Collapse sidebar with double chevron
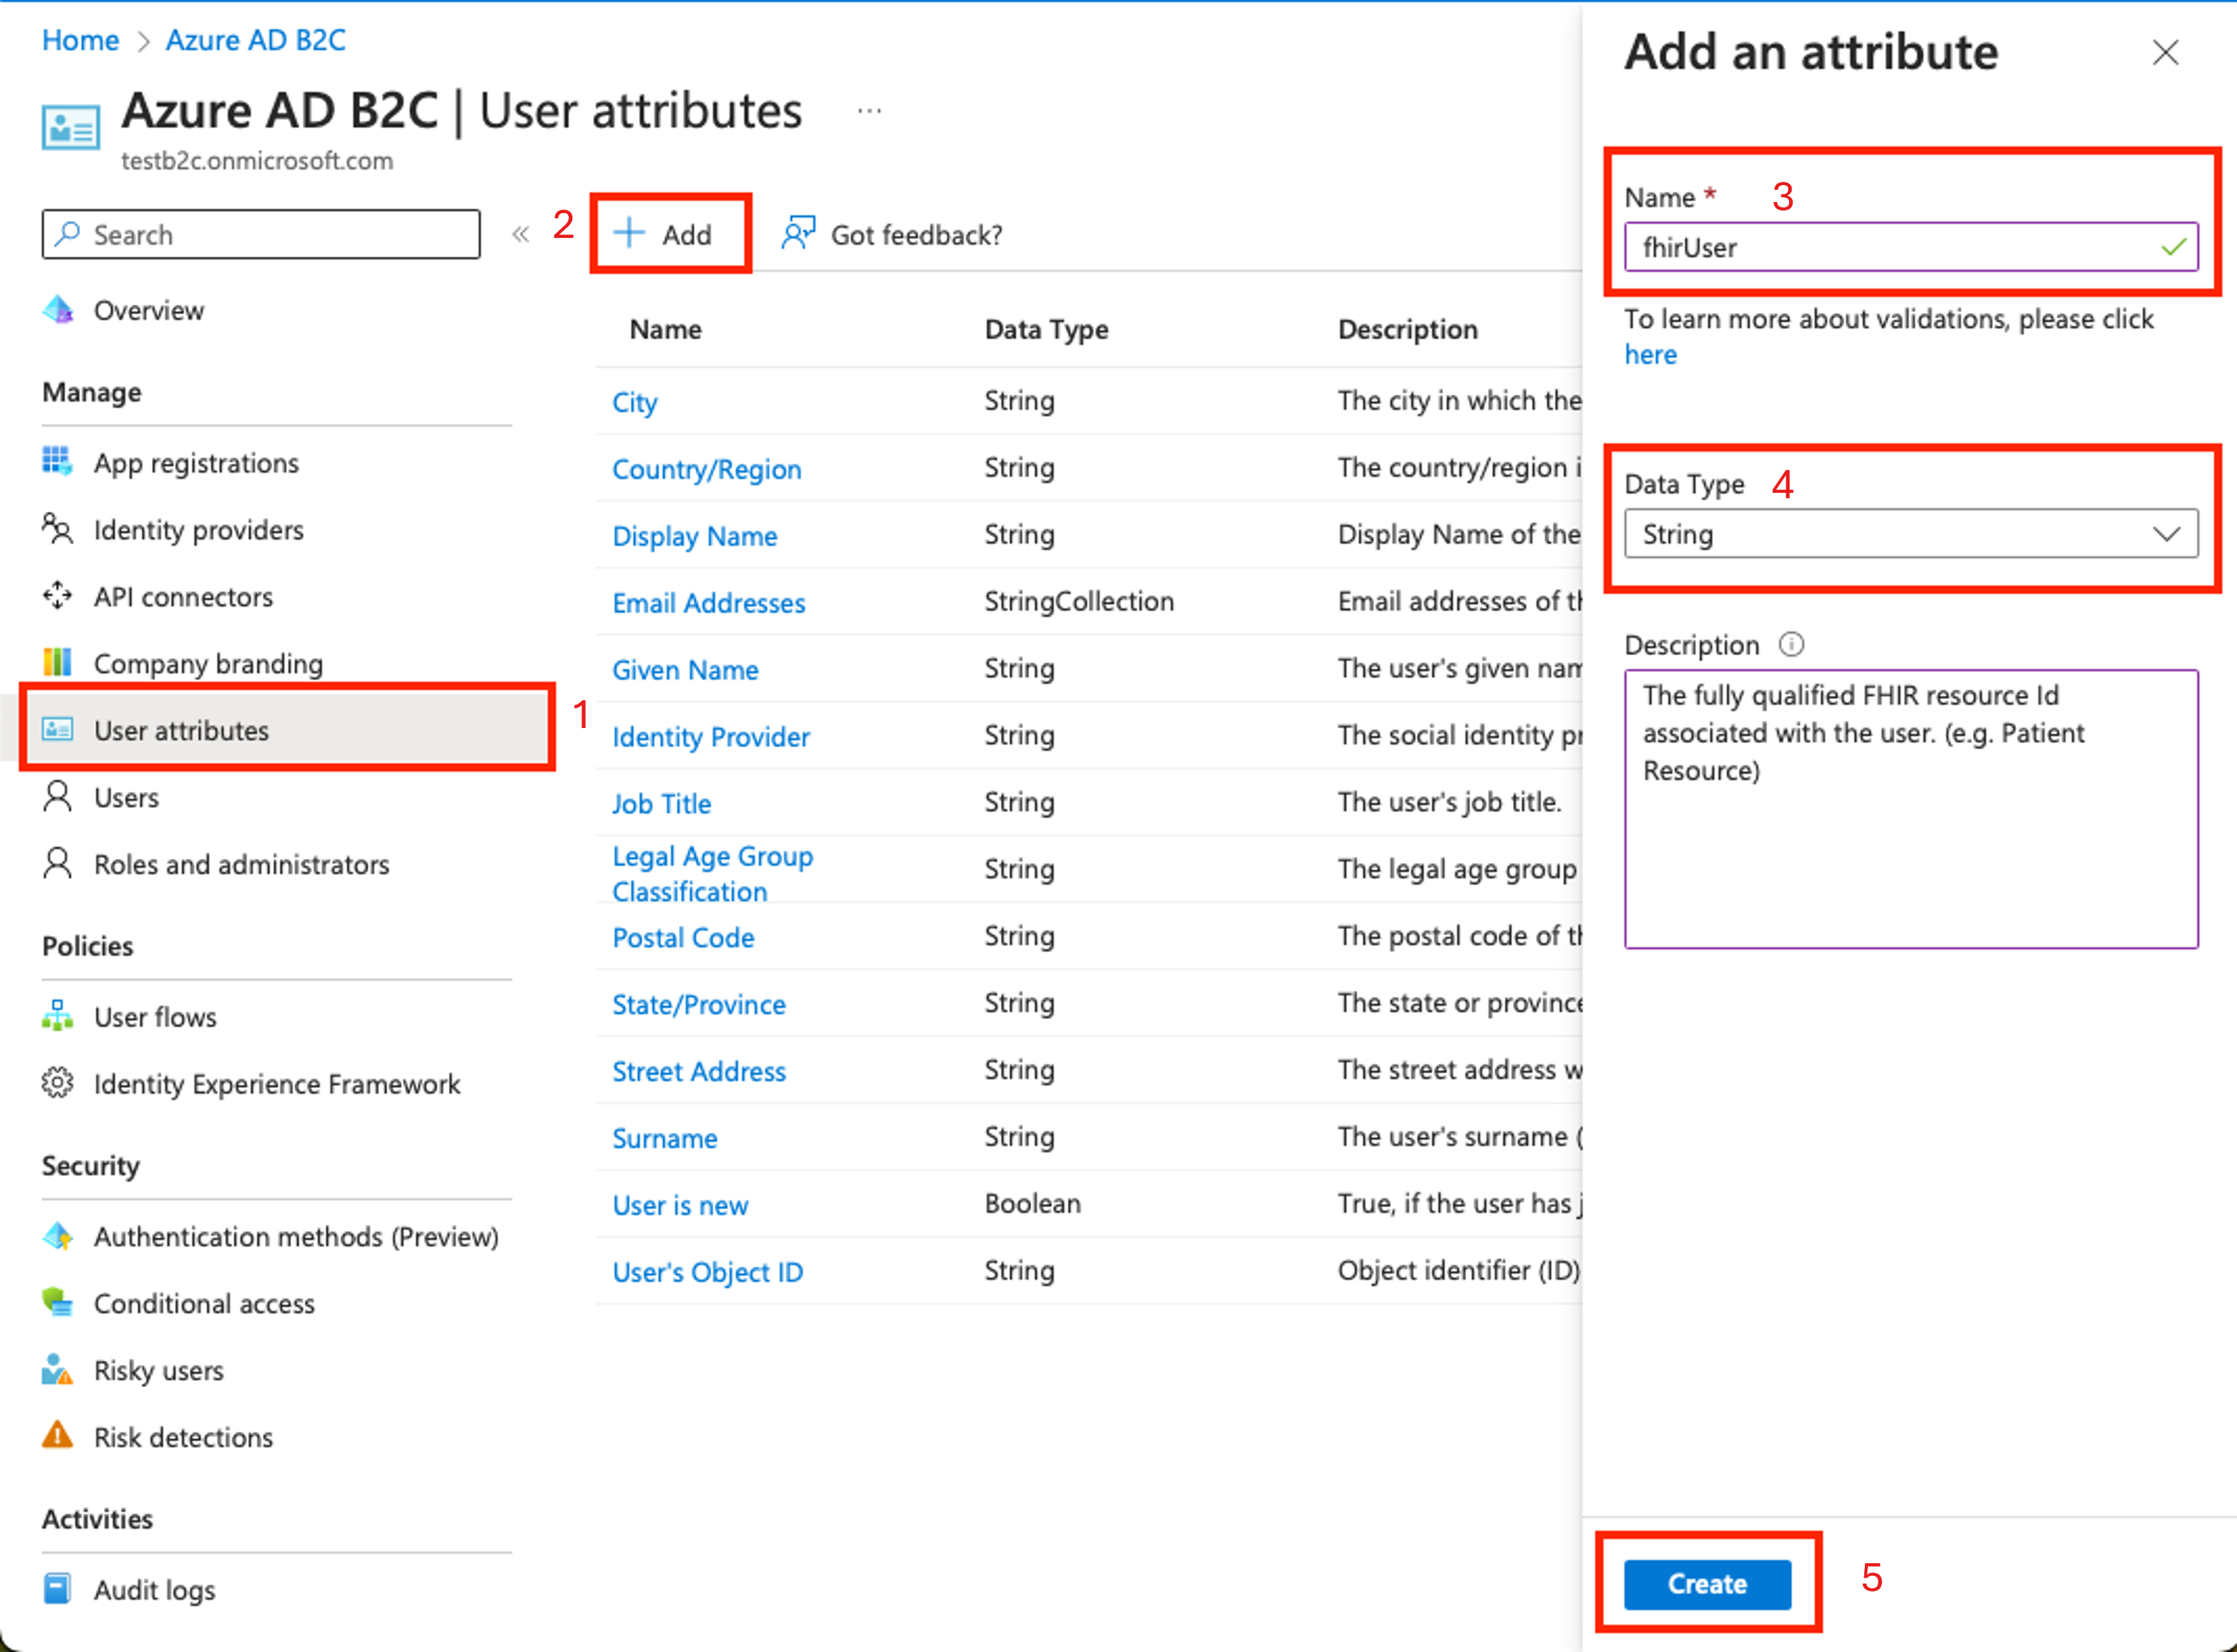The height and width of the screenshot is (1652, 2237). coord(520,235)
